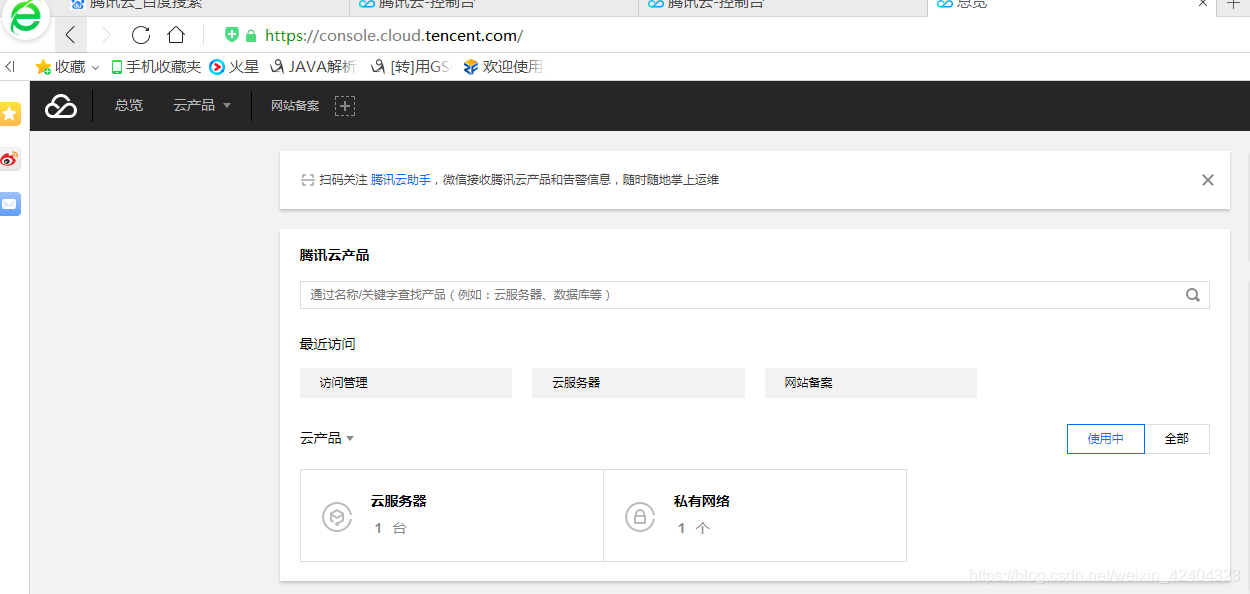Viewport: 1250px width, 594px height.
Task: Open the JAVA解析 bookmark
Action: click(x=313, y=67)
